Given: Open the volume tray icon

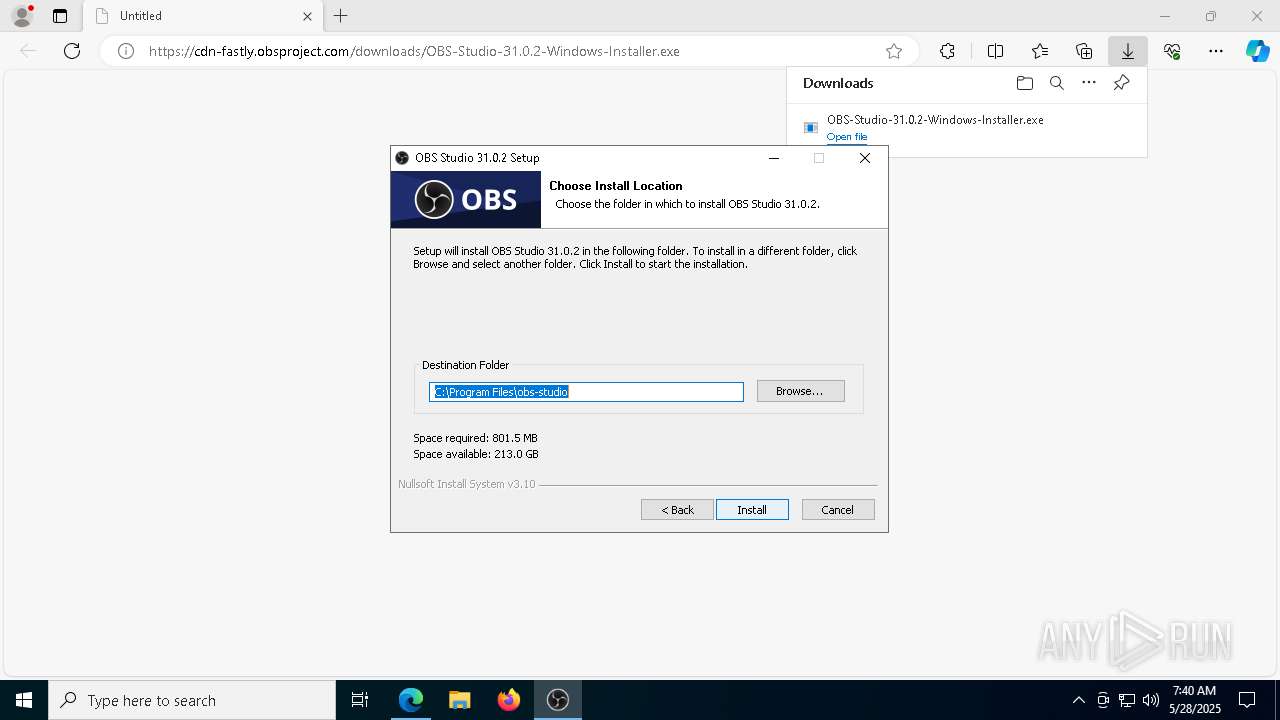Looking at the screenshot, I should 1151,700.
